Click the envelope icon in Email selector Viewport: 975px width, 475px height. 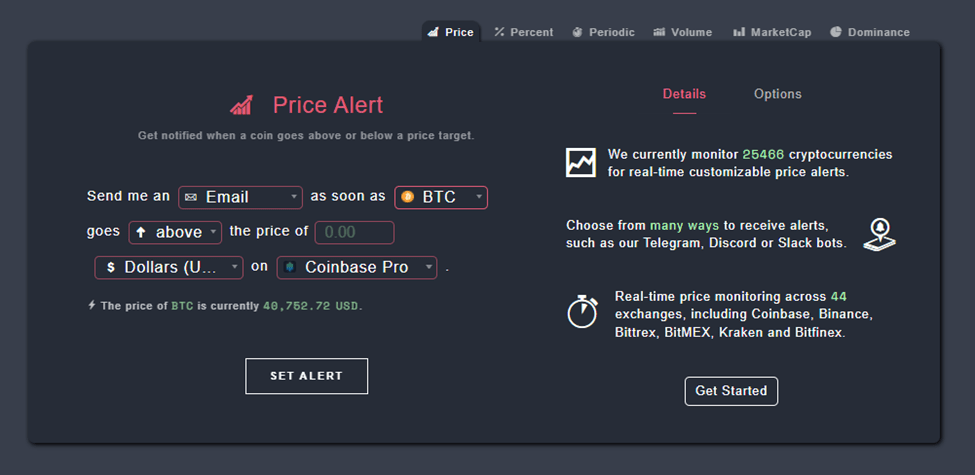click(x=191, y=198)
